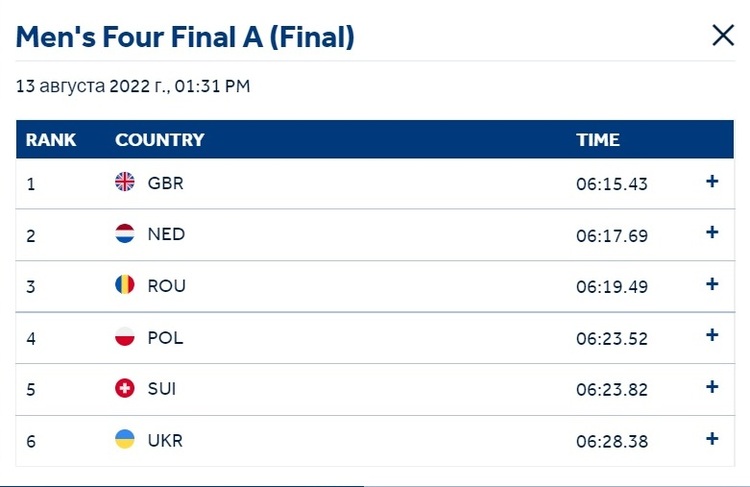The height and width of the screenshot is (487, 750).
Task: Click the TIME column header
Action: [x=598, y=140]
